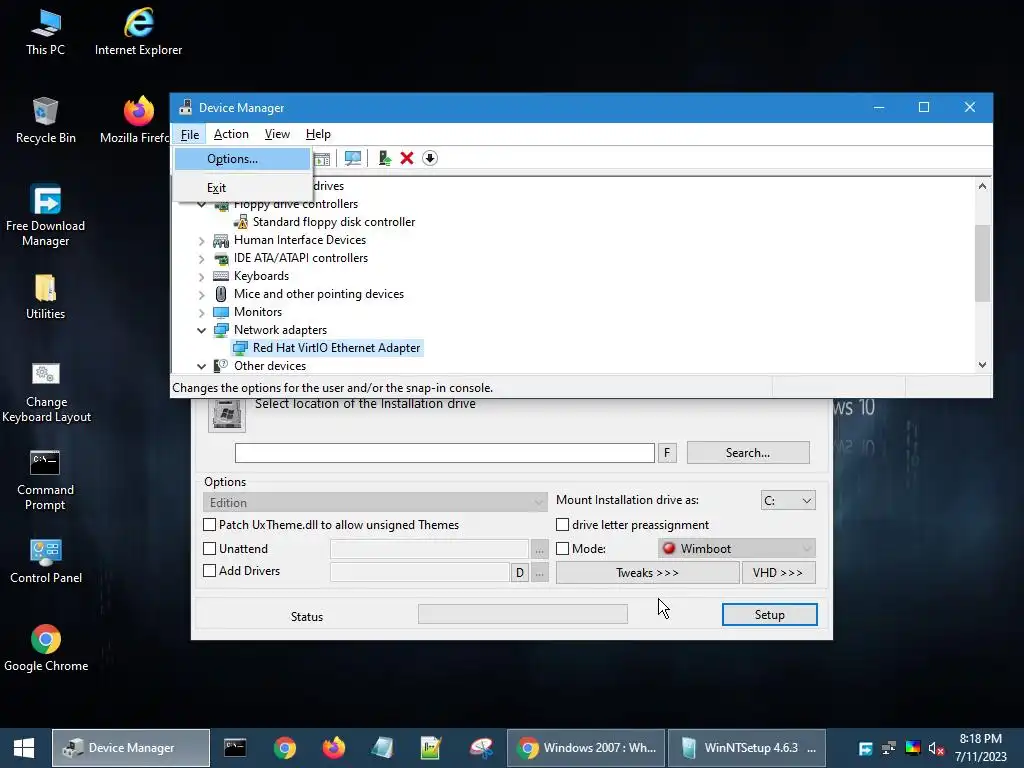Switch to WinNTSetup 4.6.3 taskbar button
1024x768 pixels.
coord(747,748)
